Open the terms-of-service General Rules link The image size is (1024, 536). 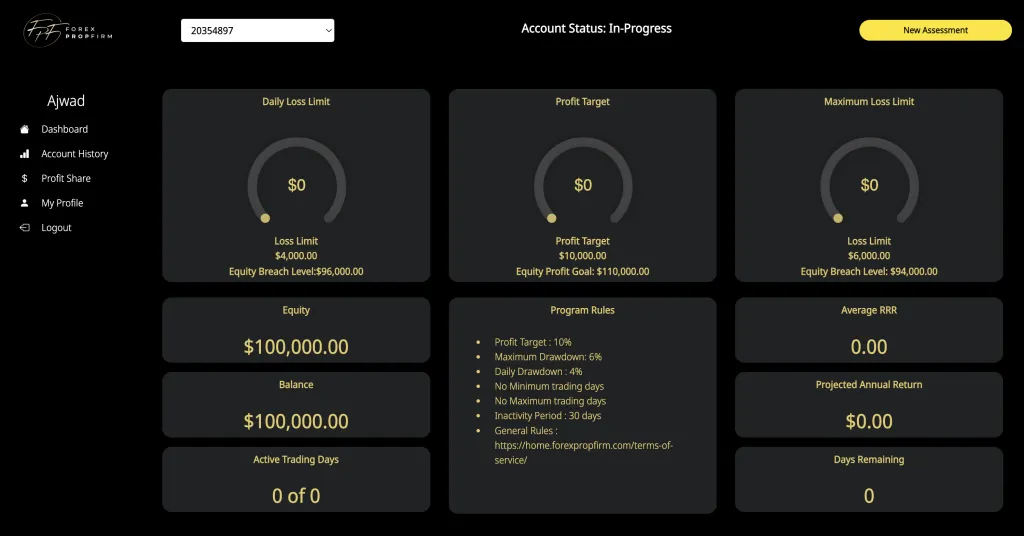click(583, 452)
